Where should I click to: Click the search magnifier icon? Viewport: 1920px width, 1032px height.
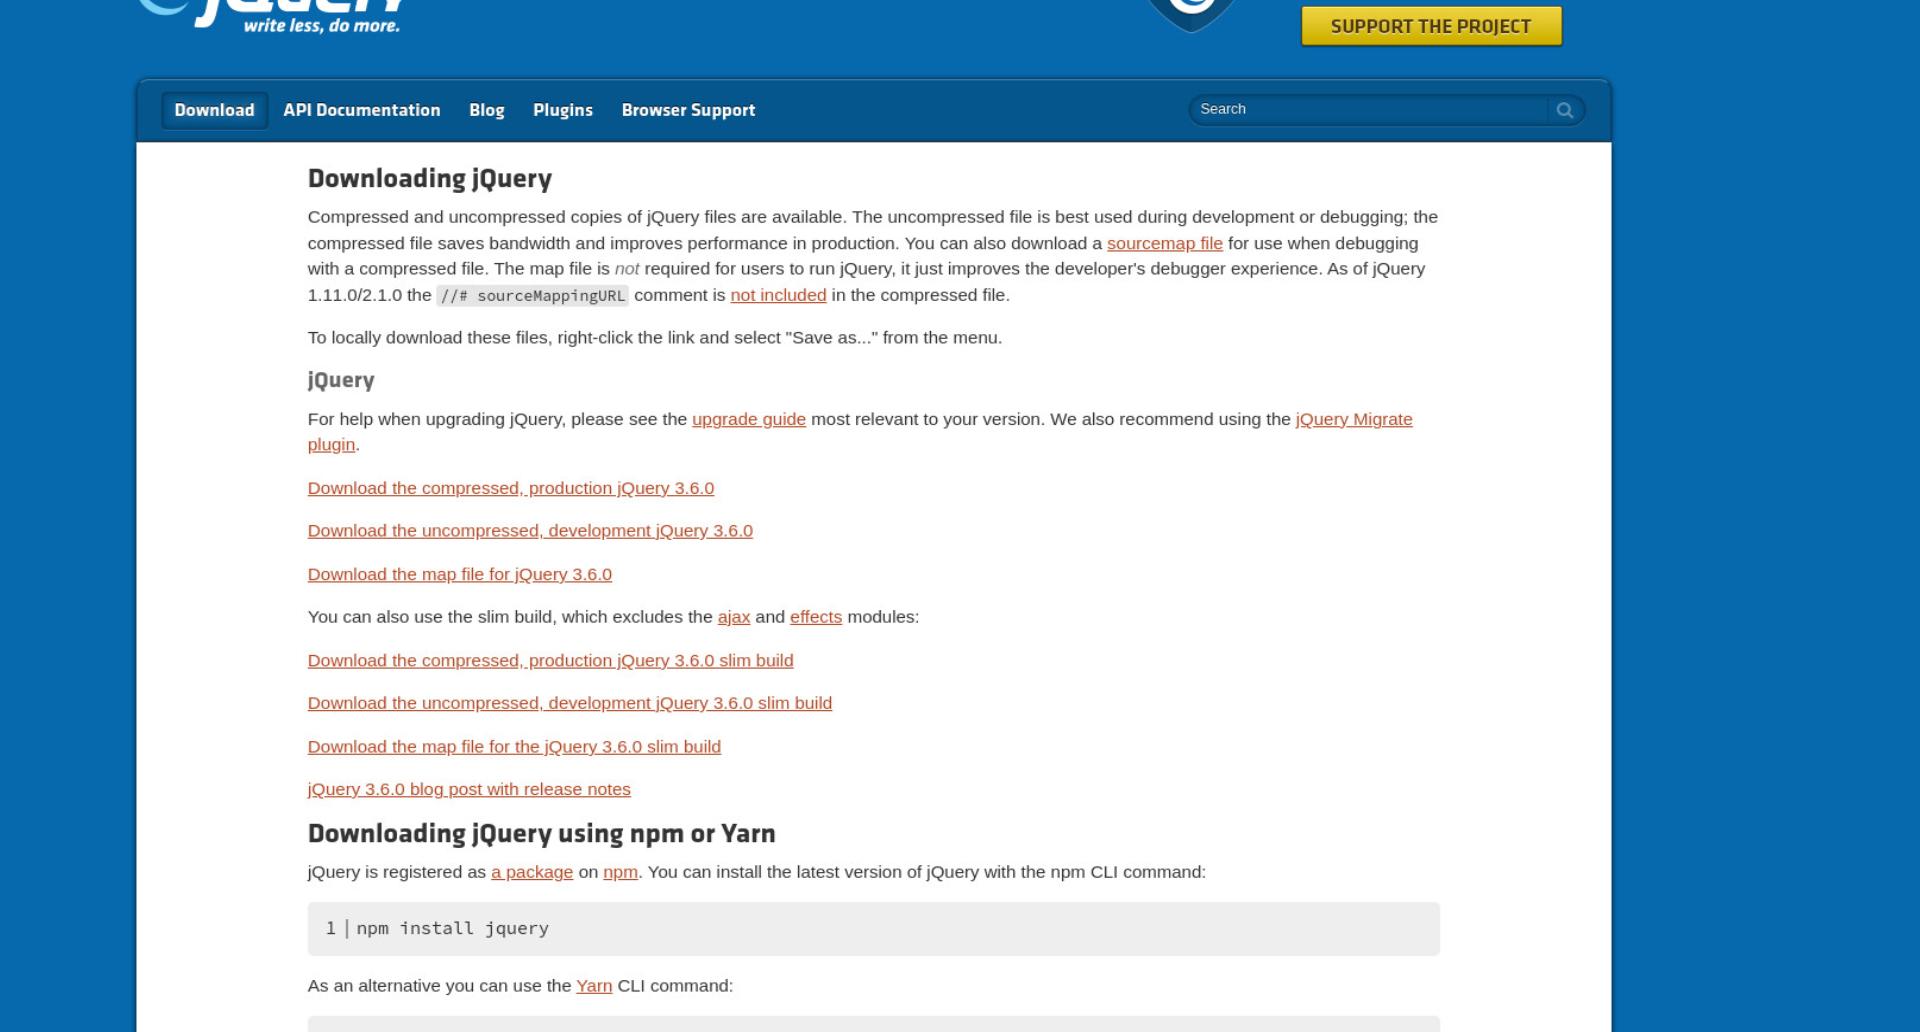(1565, 110)
